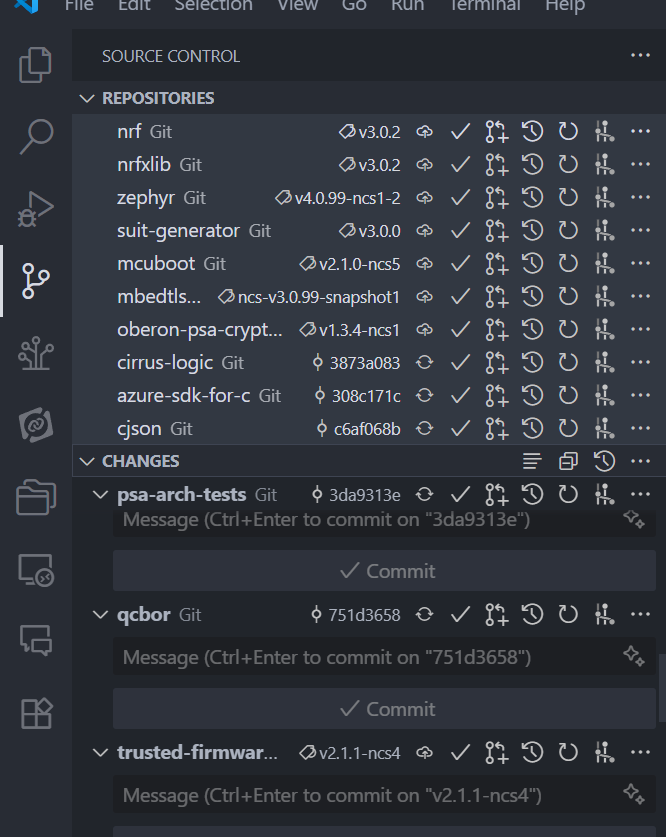666x837 pixels.
Task: Select the nrfxlib repository row
Action: [x=369, y=164]
